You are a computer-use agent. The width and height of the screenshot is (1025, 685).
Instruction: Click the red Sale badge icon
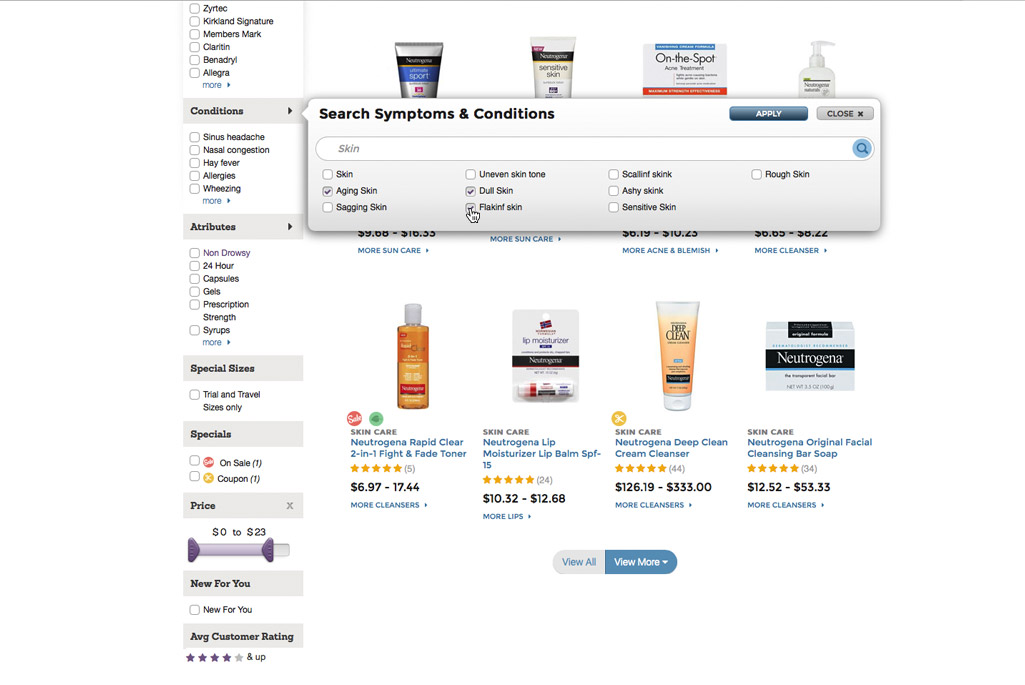pyautogui.click(x=354, y=418)
